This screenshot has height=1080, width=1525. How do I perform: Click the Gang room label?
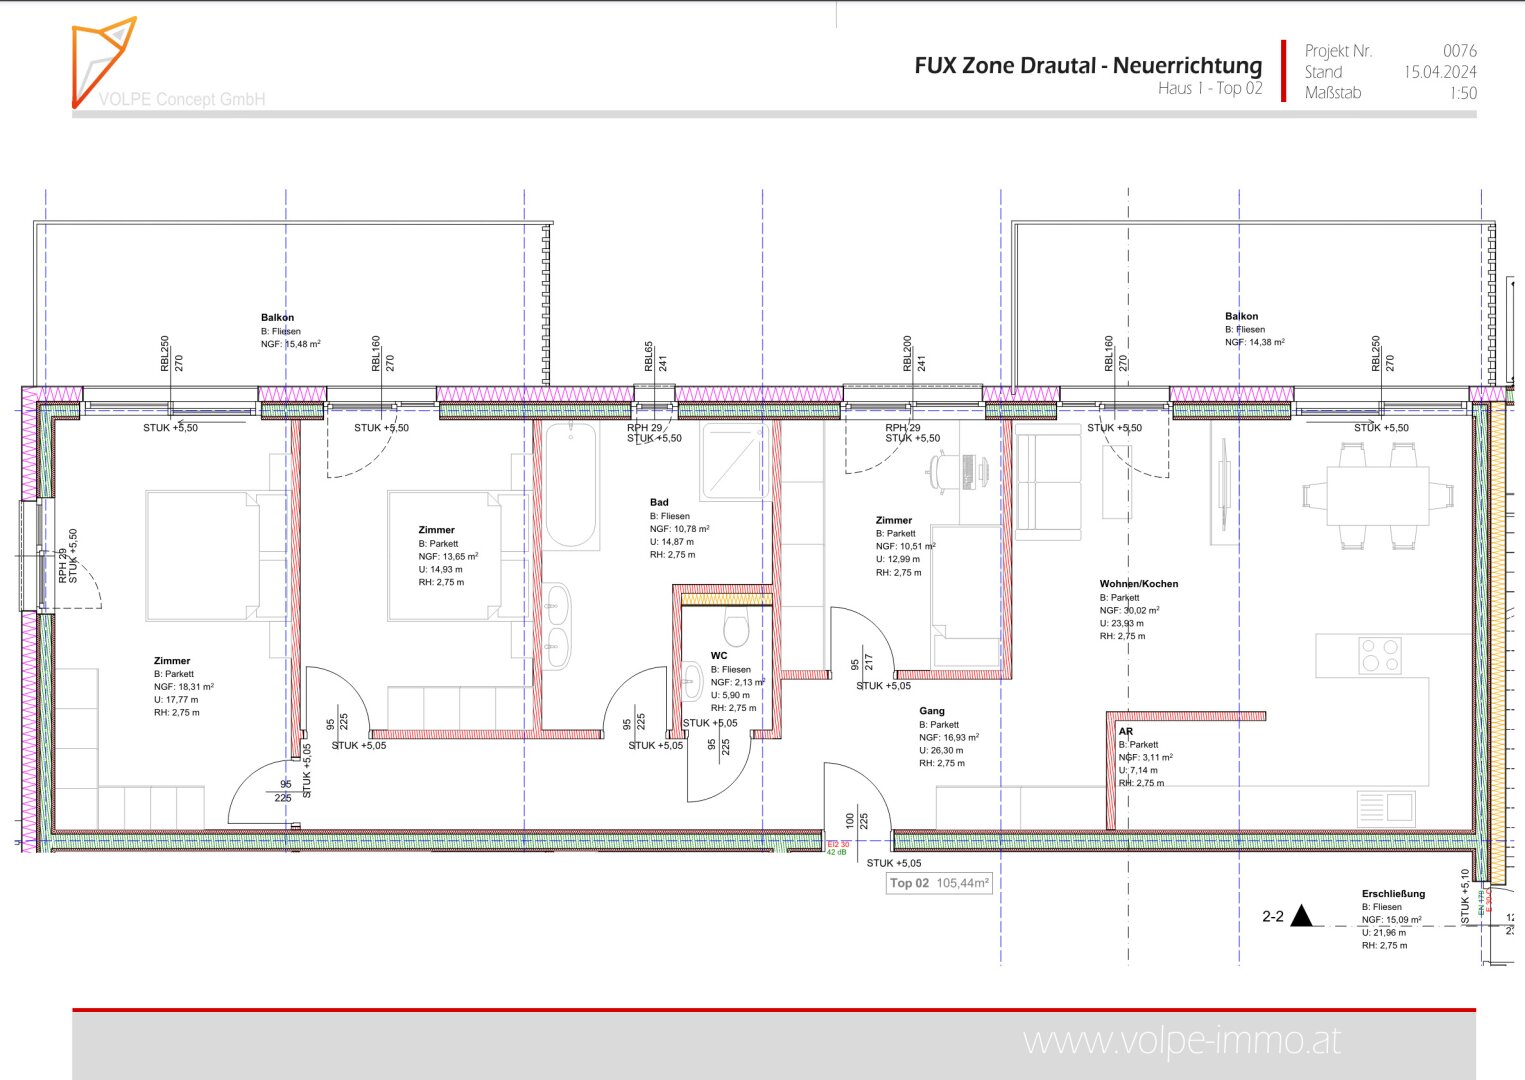[932, 711]
